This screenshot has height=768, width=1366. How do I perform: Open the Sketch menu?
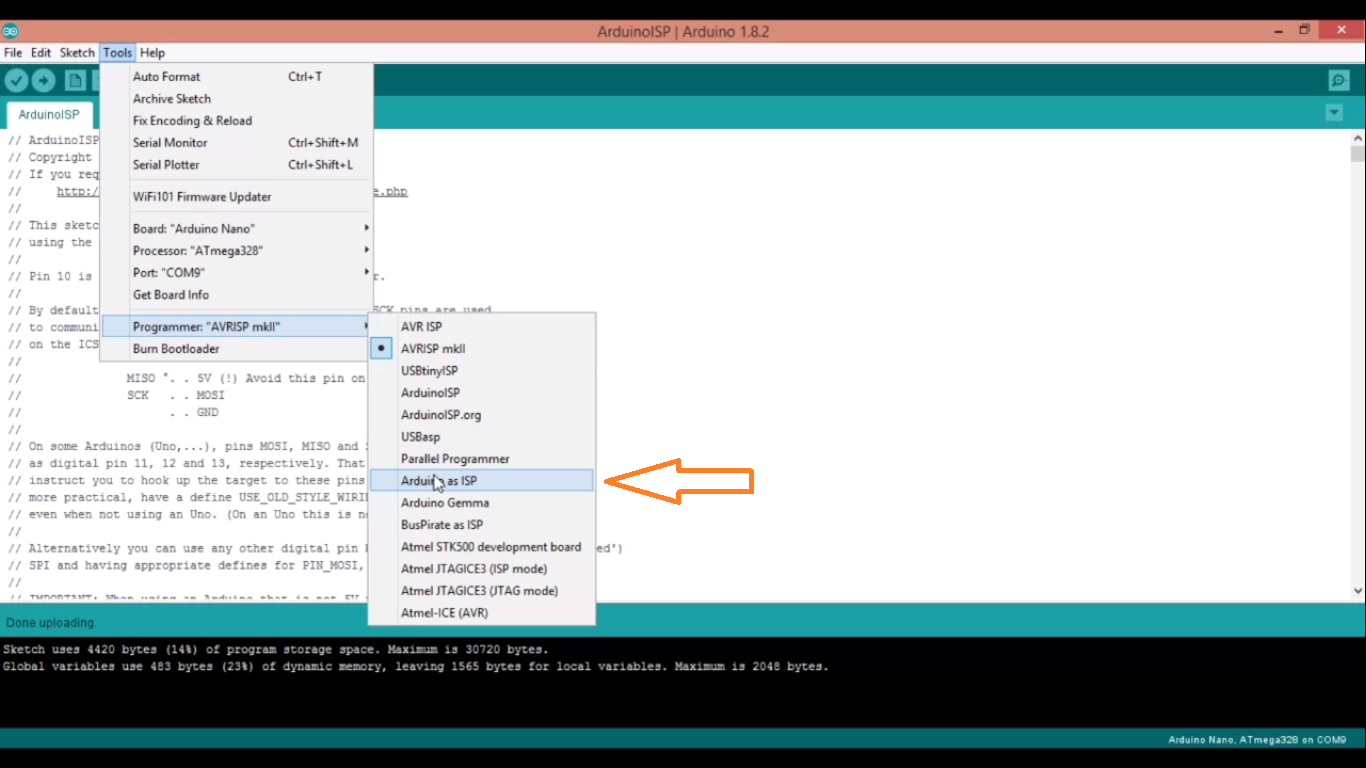(x=76, y=52)
